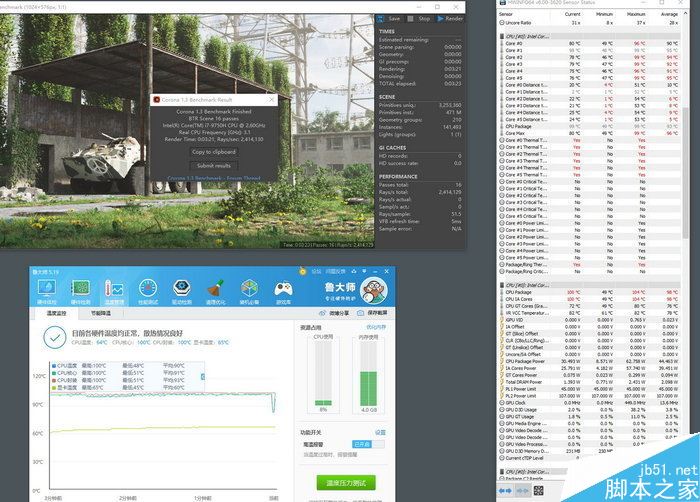Open the driver detection icon in Lu Dashi
The width and height of the screenshot is (700, 502).
pyautogui.click(x=182, y=288)
